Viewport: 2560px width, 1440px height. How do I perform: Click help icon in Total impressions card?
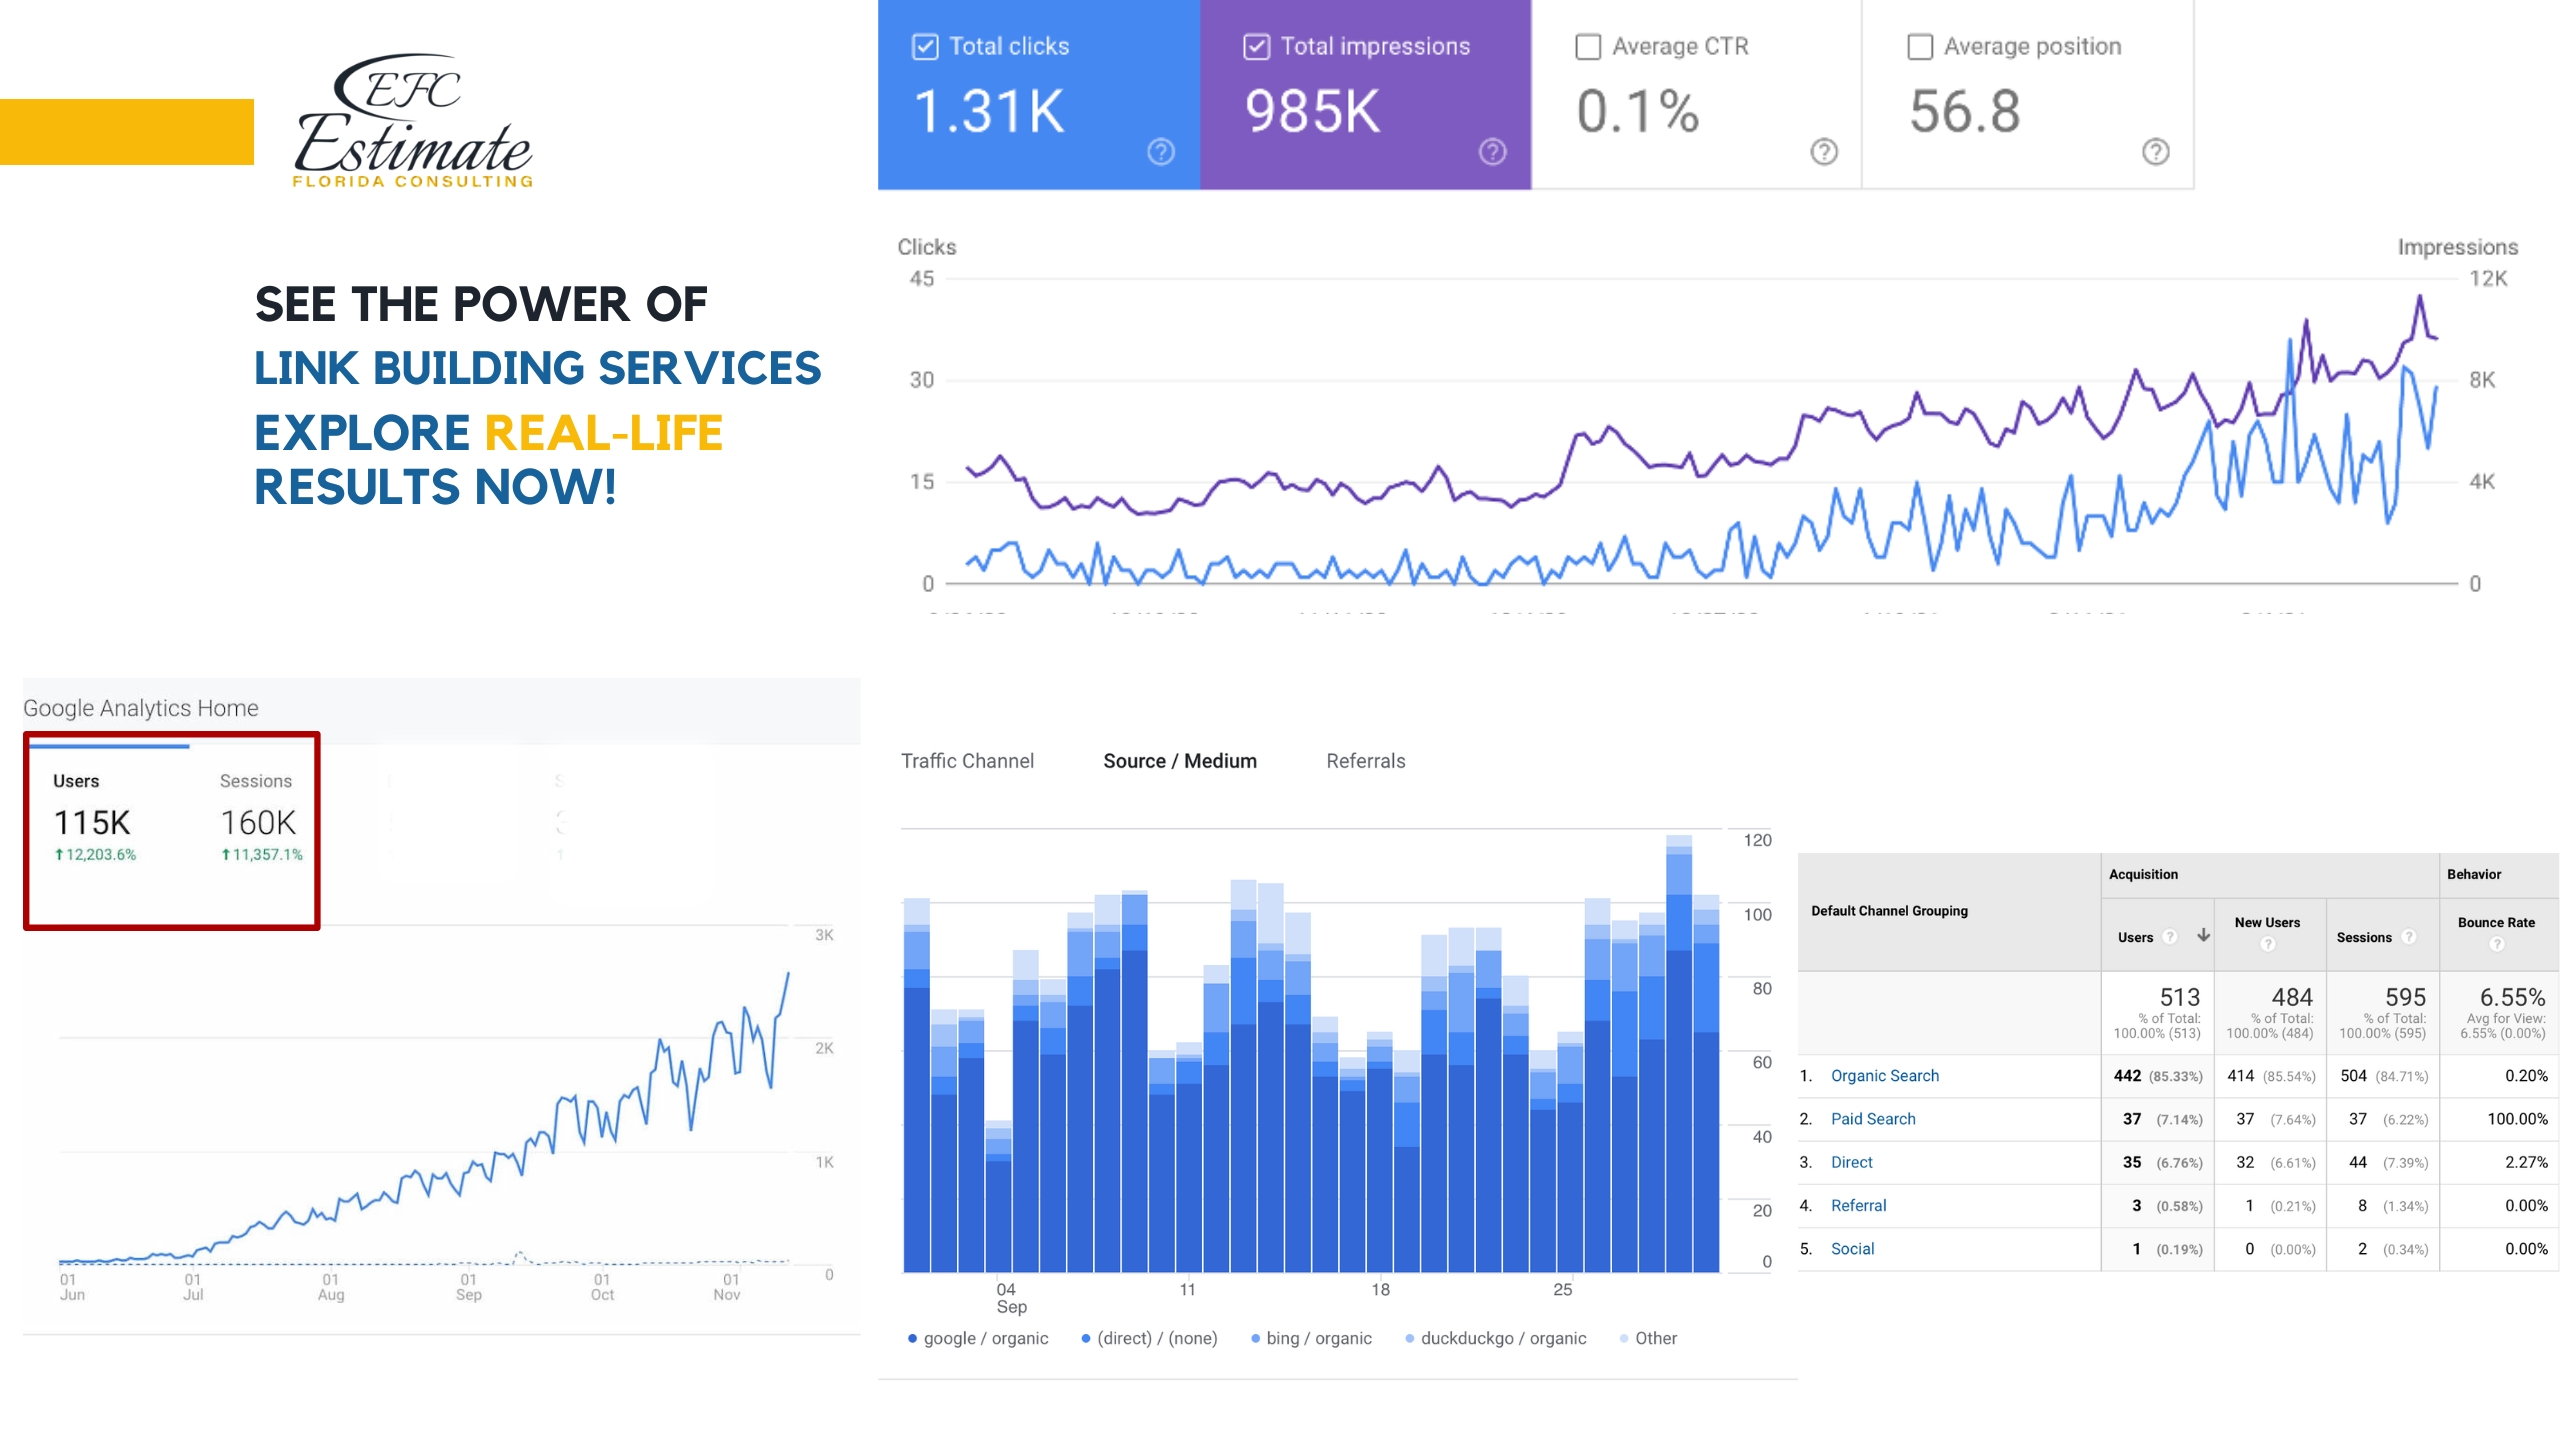(1492, 152)
